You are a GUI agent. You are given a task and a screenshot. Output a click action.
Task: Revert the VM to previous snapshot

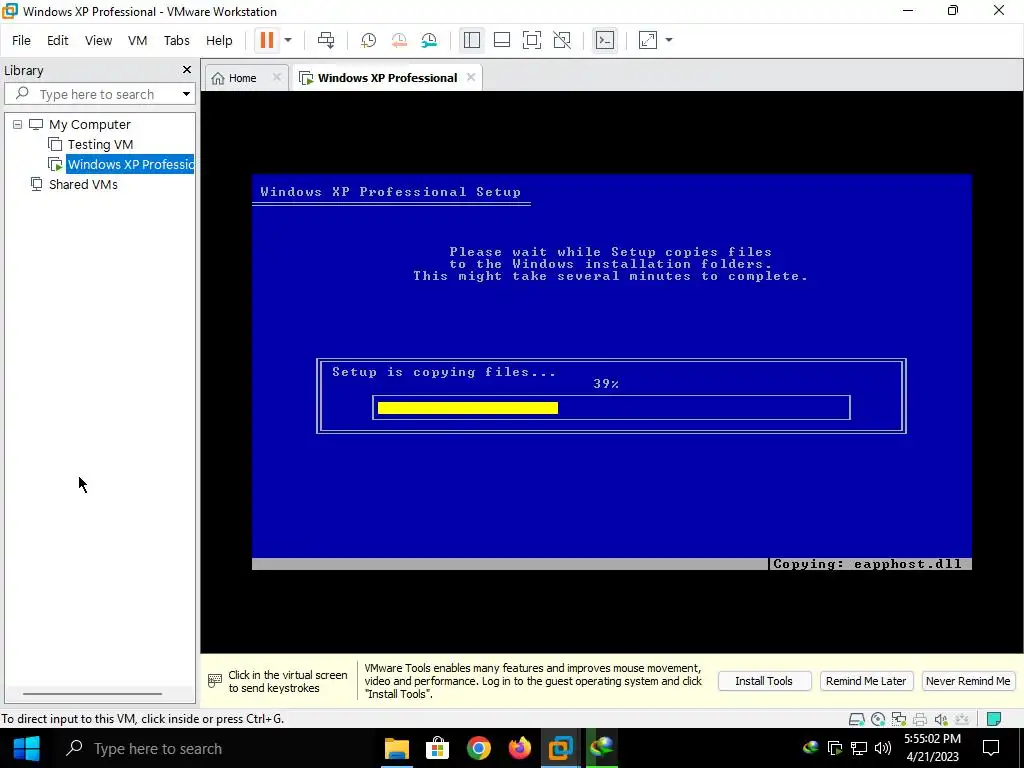pos(399,40)
